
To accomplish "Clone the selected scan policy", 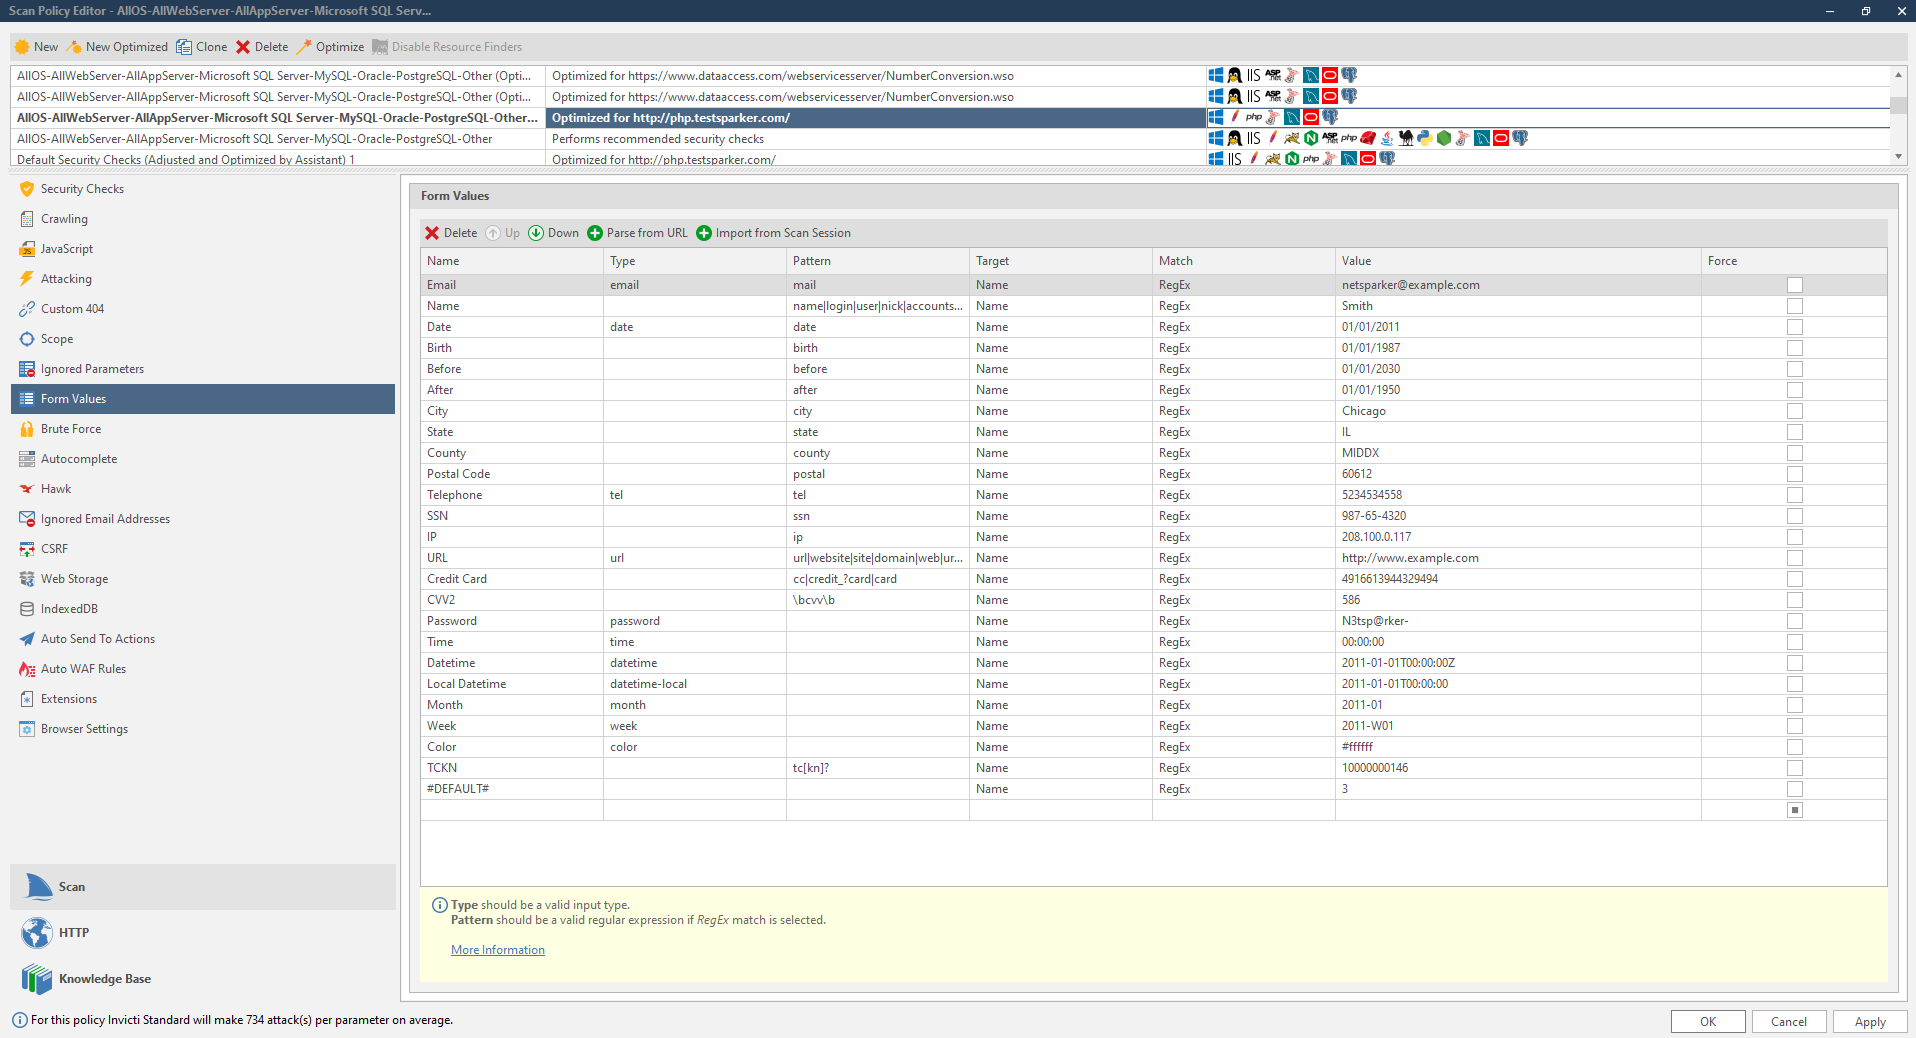I will 201,46.
